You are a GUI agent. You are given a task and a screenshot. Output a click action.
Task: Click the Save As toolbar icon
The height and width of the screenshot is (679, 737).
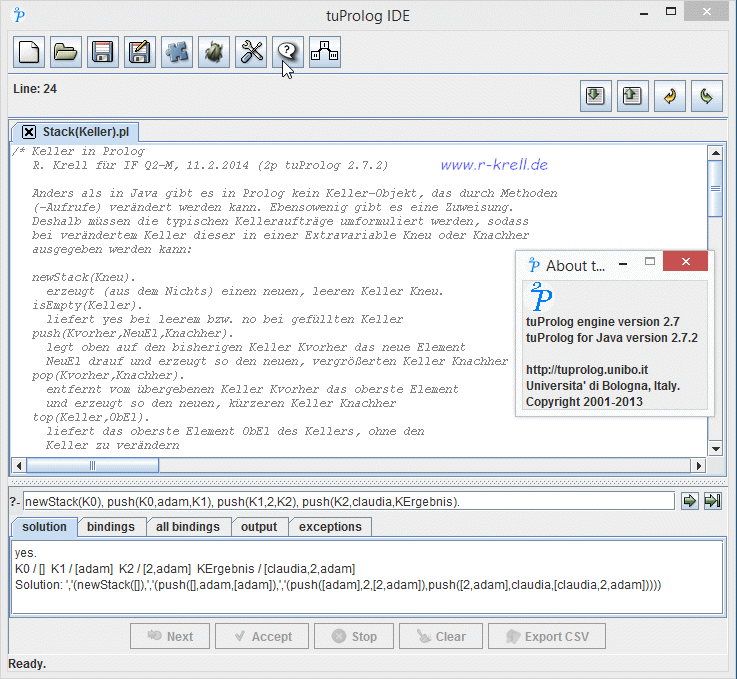tap(139, 51)
